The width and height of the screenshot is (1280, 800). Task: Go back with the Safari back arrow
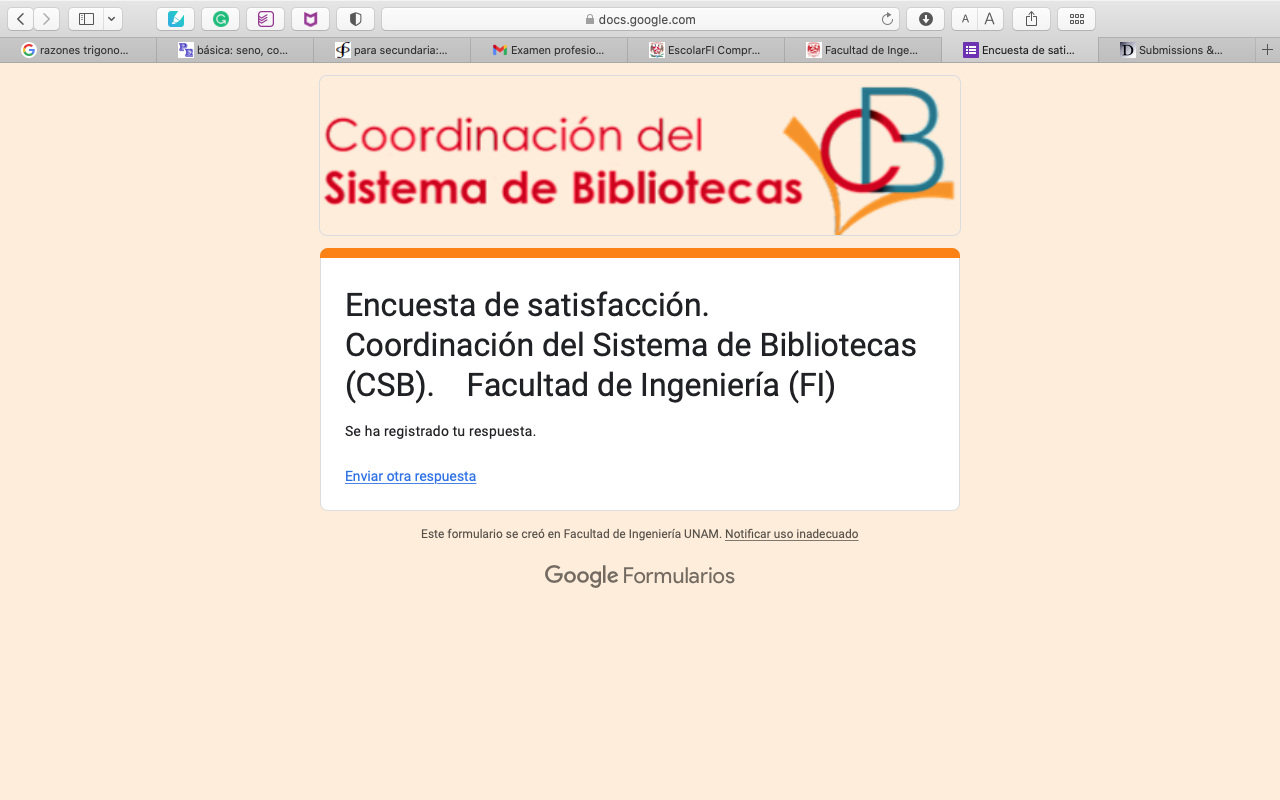[21, 19]
